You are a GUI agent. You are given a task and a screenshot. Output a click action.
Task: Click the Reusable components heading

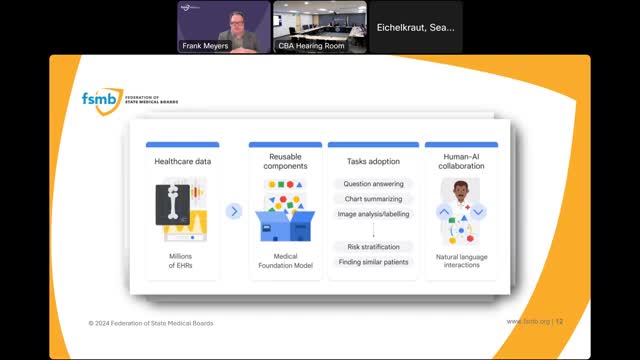[285, 161]
